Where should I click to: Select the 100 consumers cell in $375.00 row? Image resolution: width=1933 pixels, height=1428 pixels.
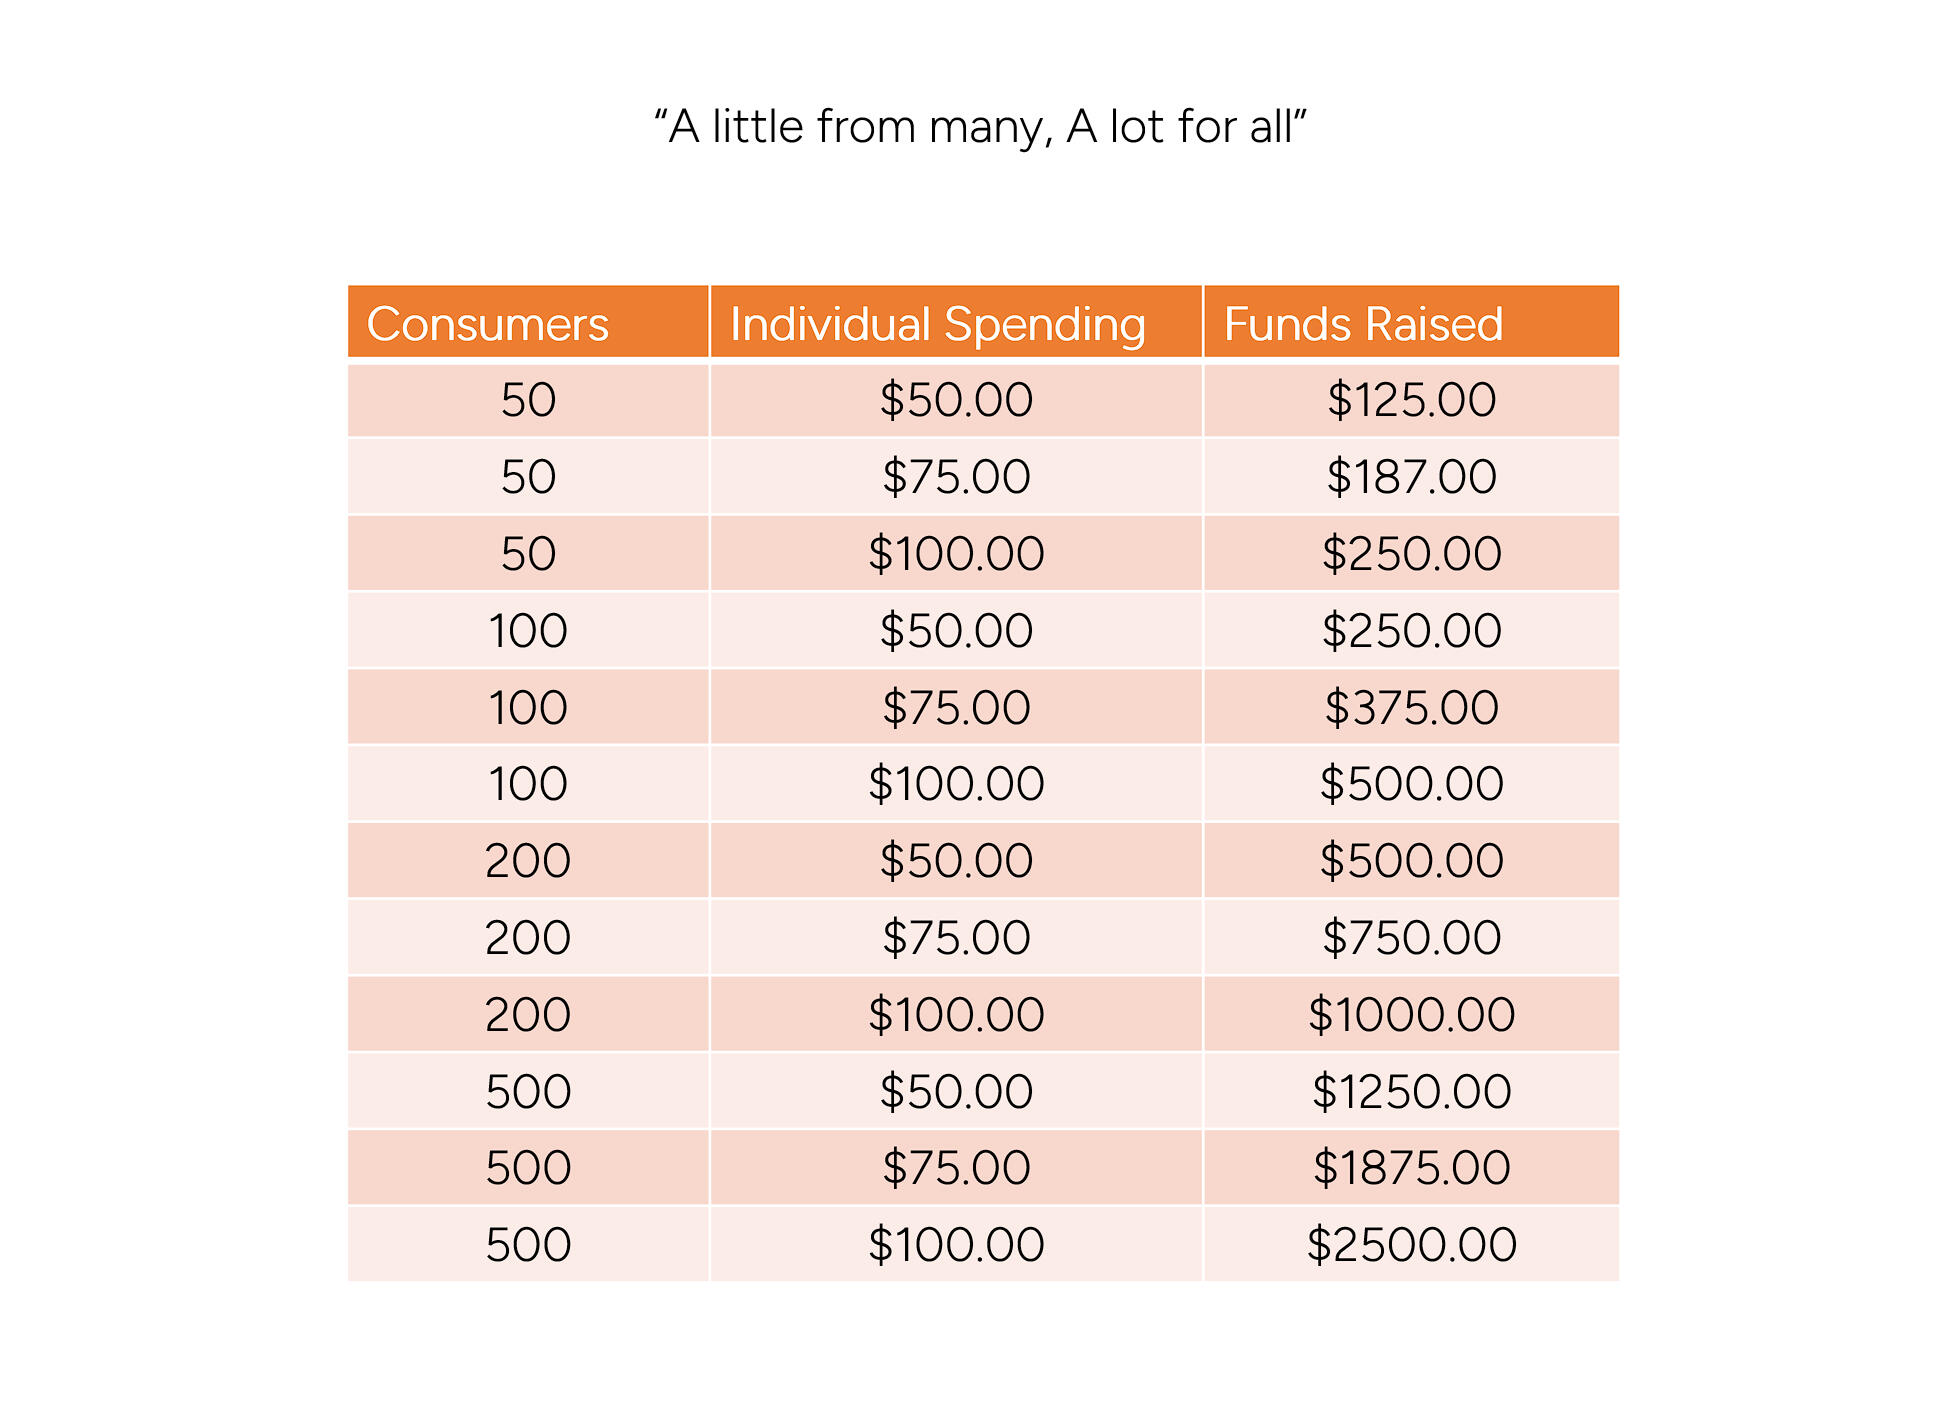528,708
